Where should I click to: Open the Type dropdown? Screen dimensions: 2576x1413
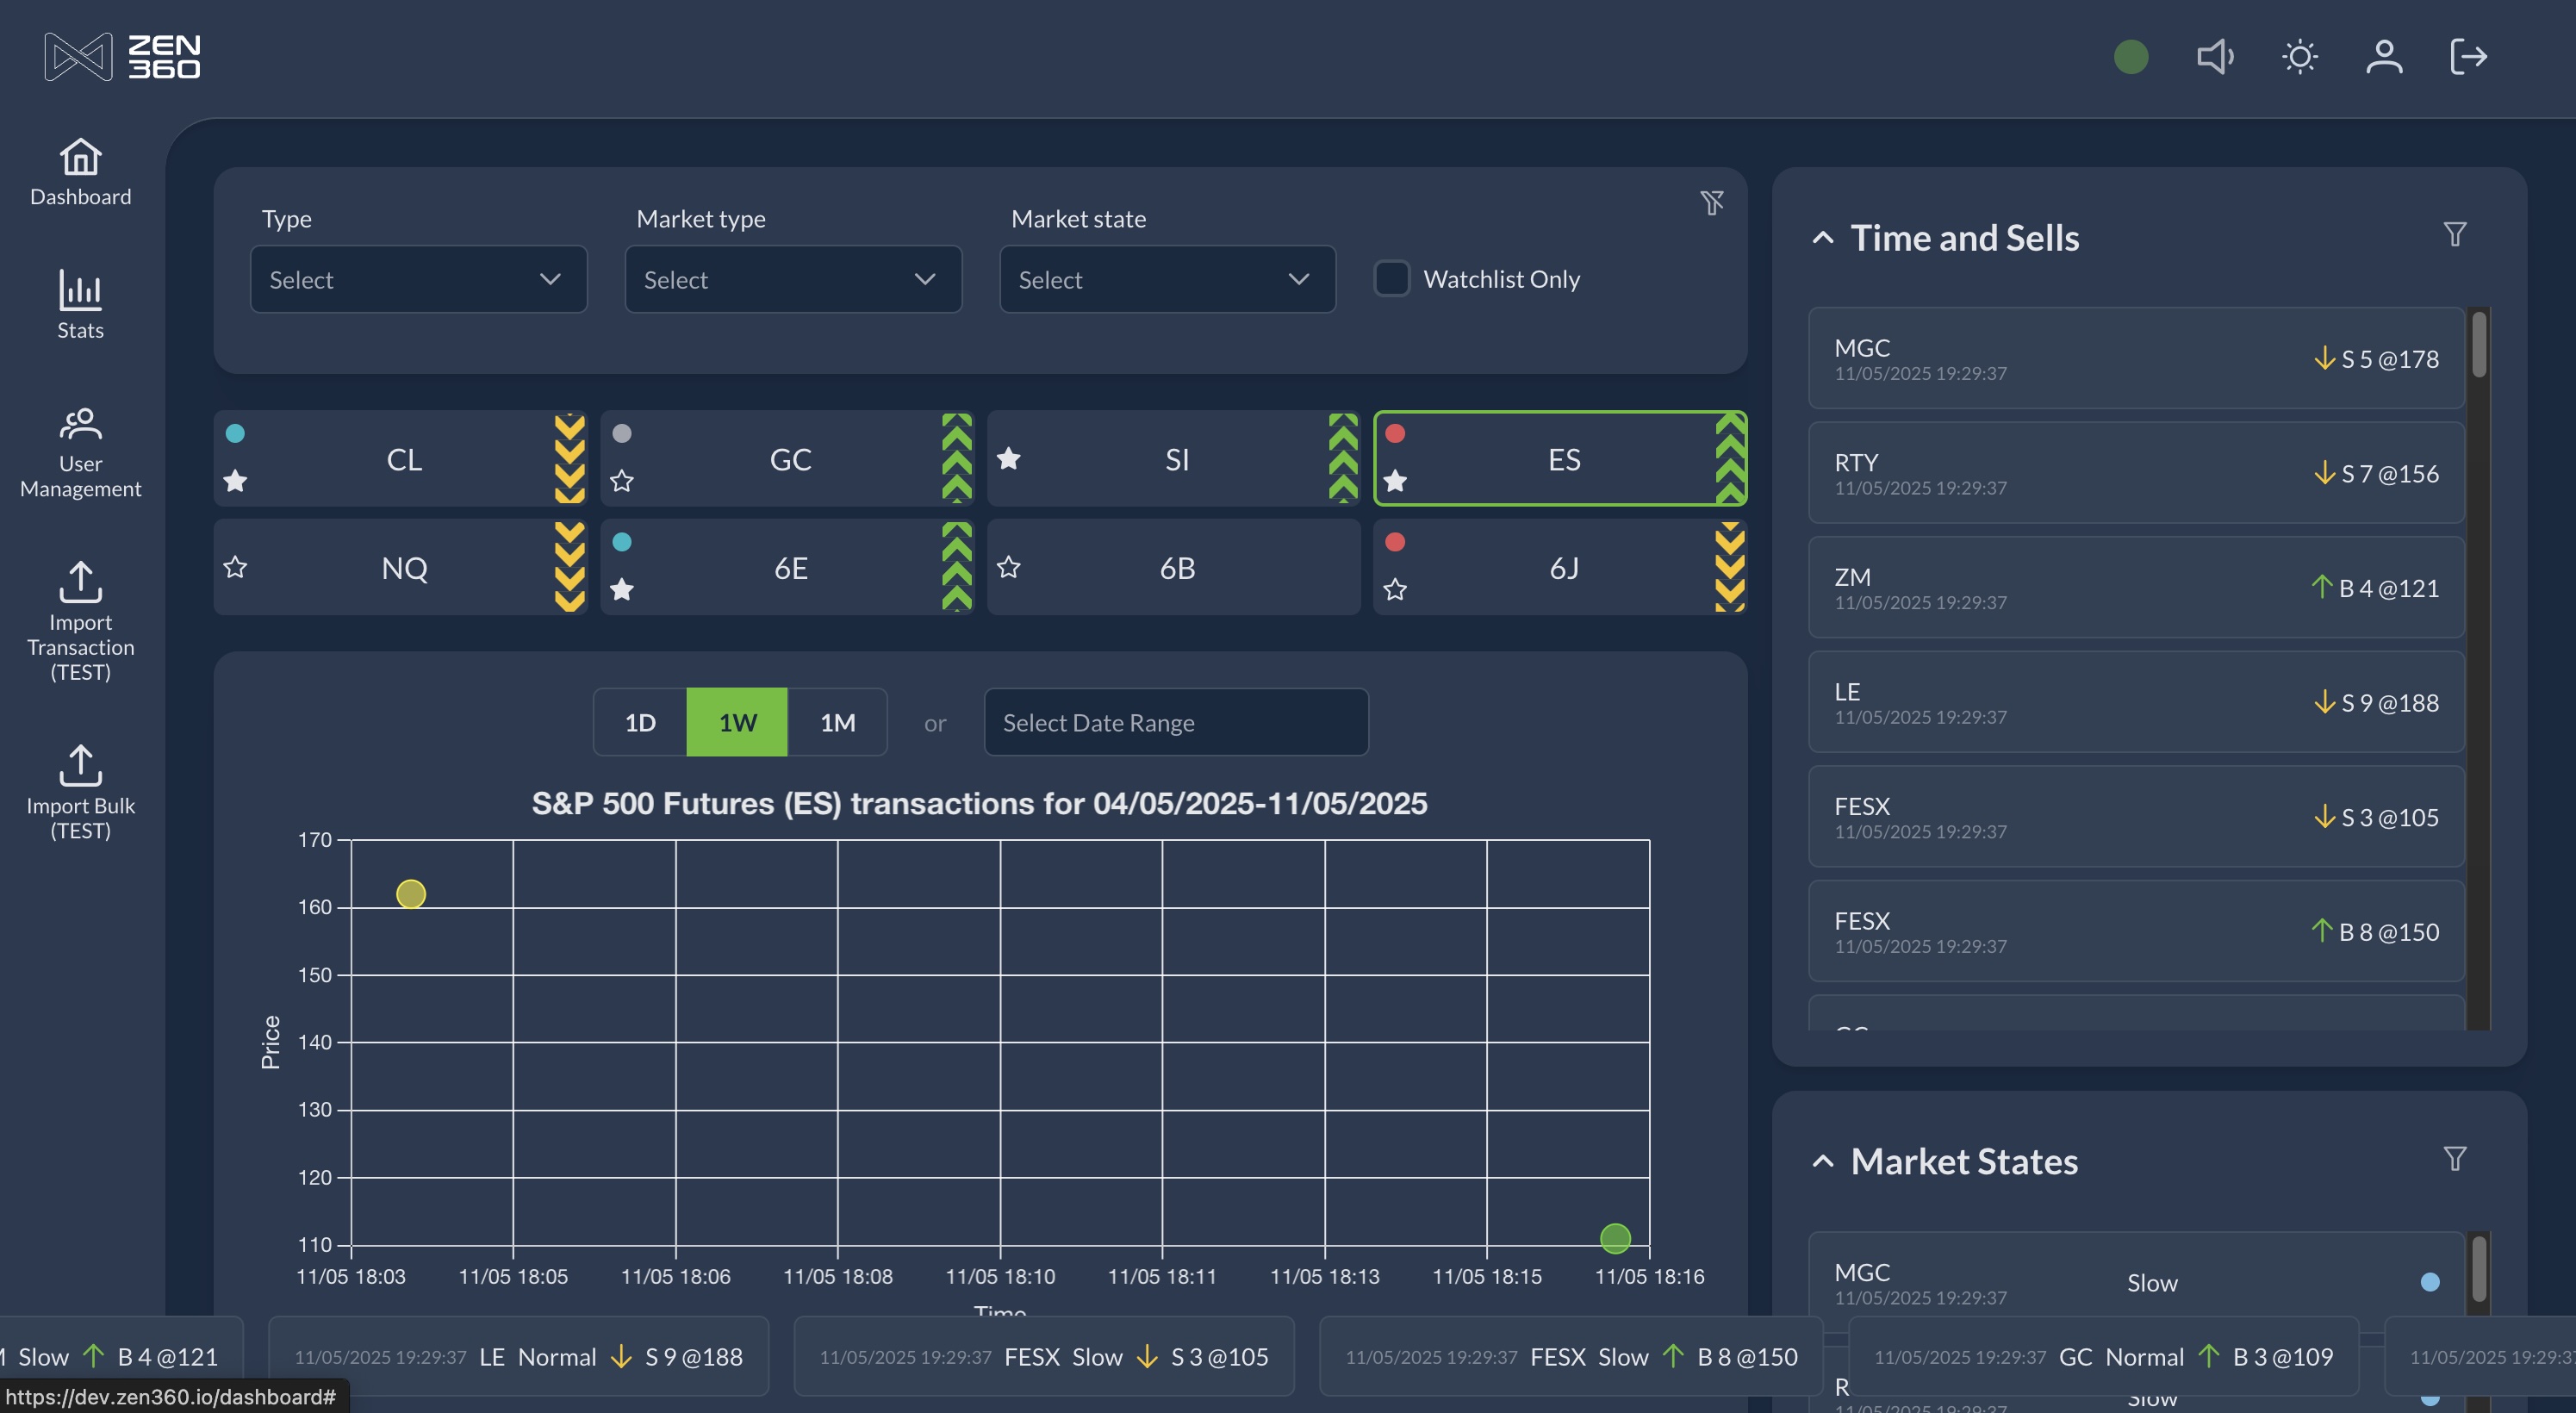coord(418,279)
